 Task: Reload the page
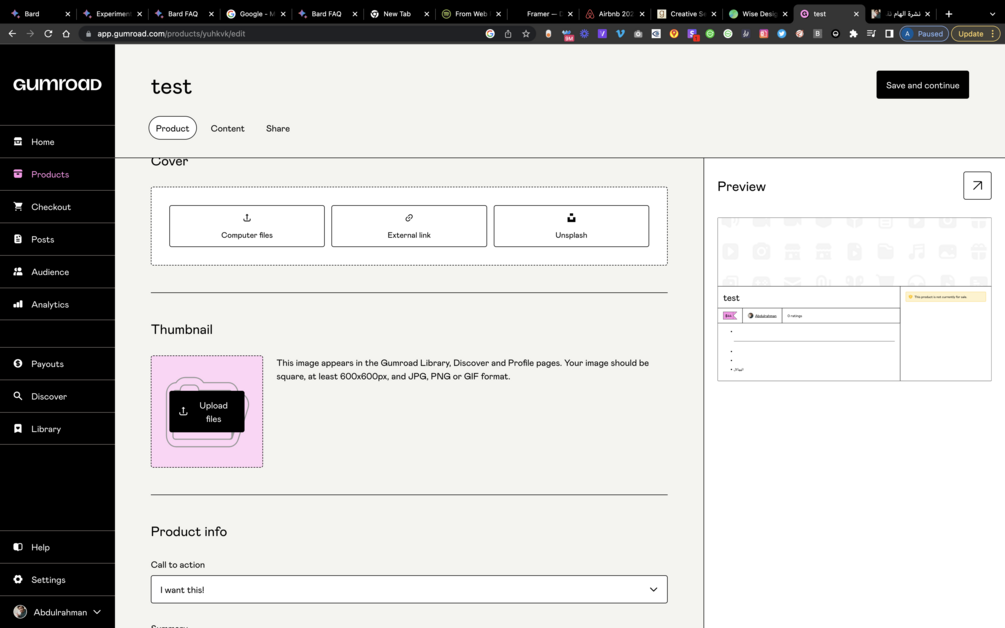48,33
